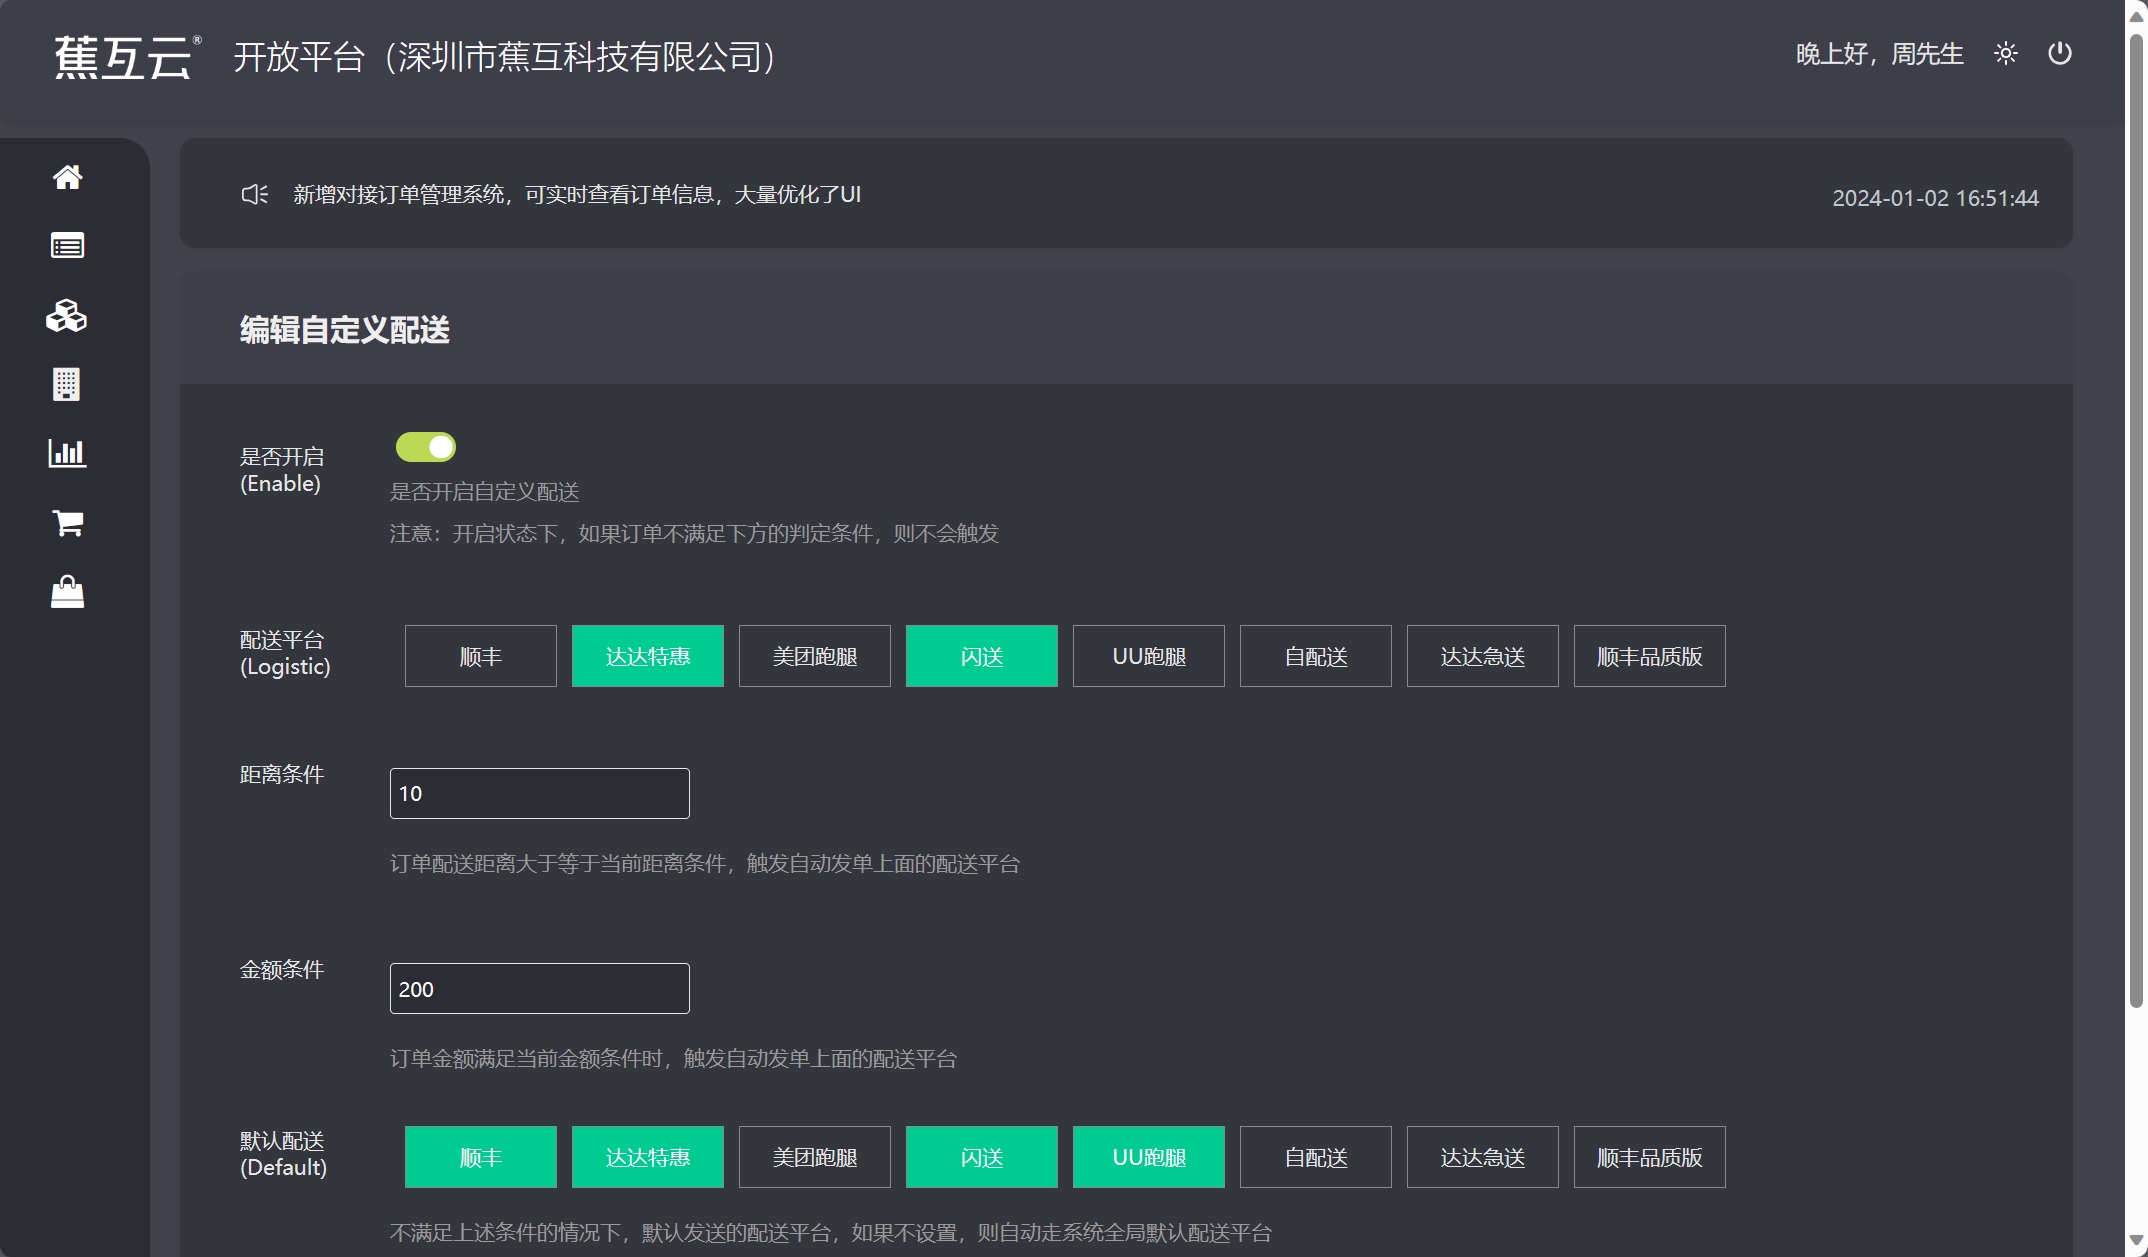Select UU跑腿 in 配送平台 row

1149,656
